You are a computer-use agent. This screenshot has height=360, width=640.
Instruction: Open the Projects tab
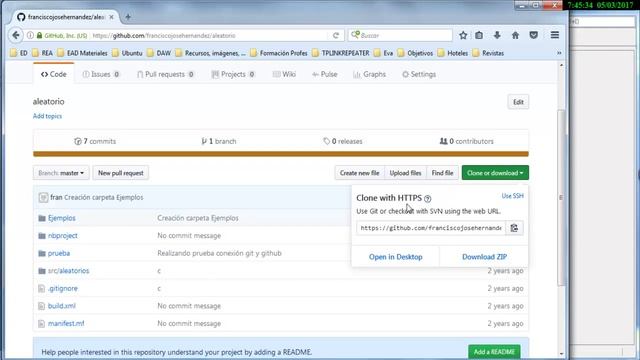[x=233, y=74]
